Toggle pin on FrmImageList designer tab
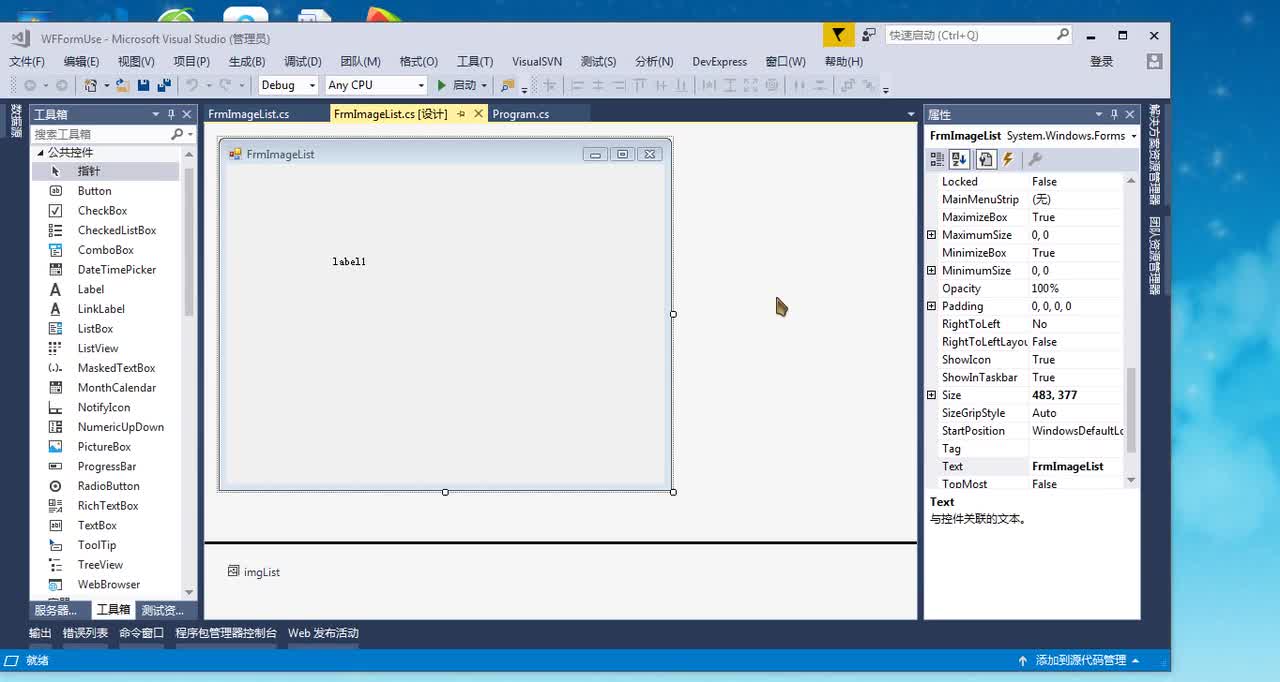The image size is (1280, 682). [461, 114]
